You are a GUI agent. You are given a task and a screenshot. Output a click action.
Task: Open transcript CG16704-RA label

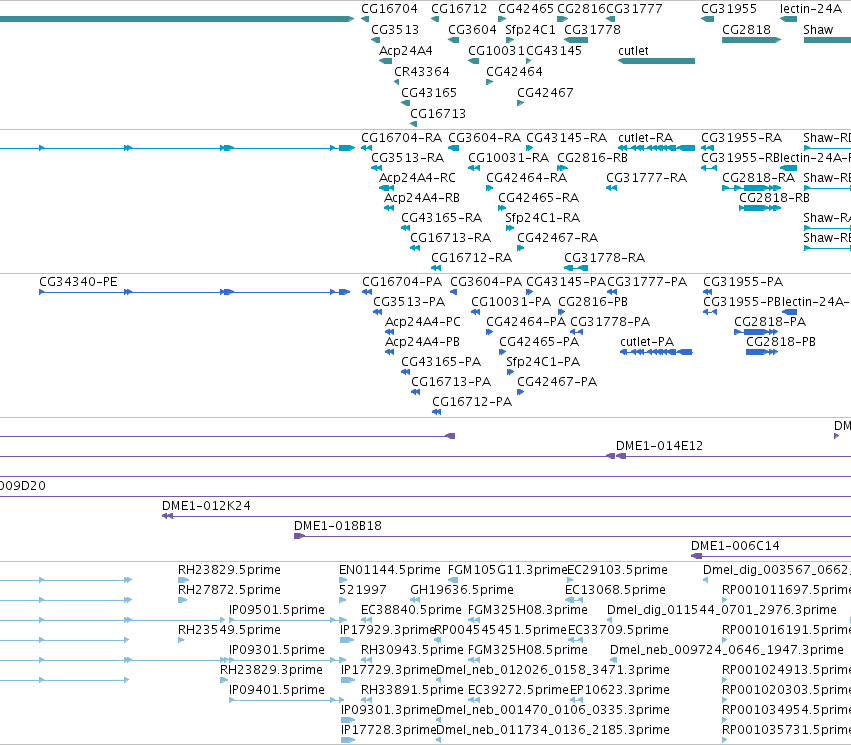point(401,138)
